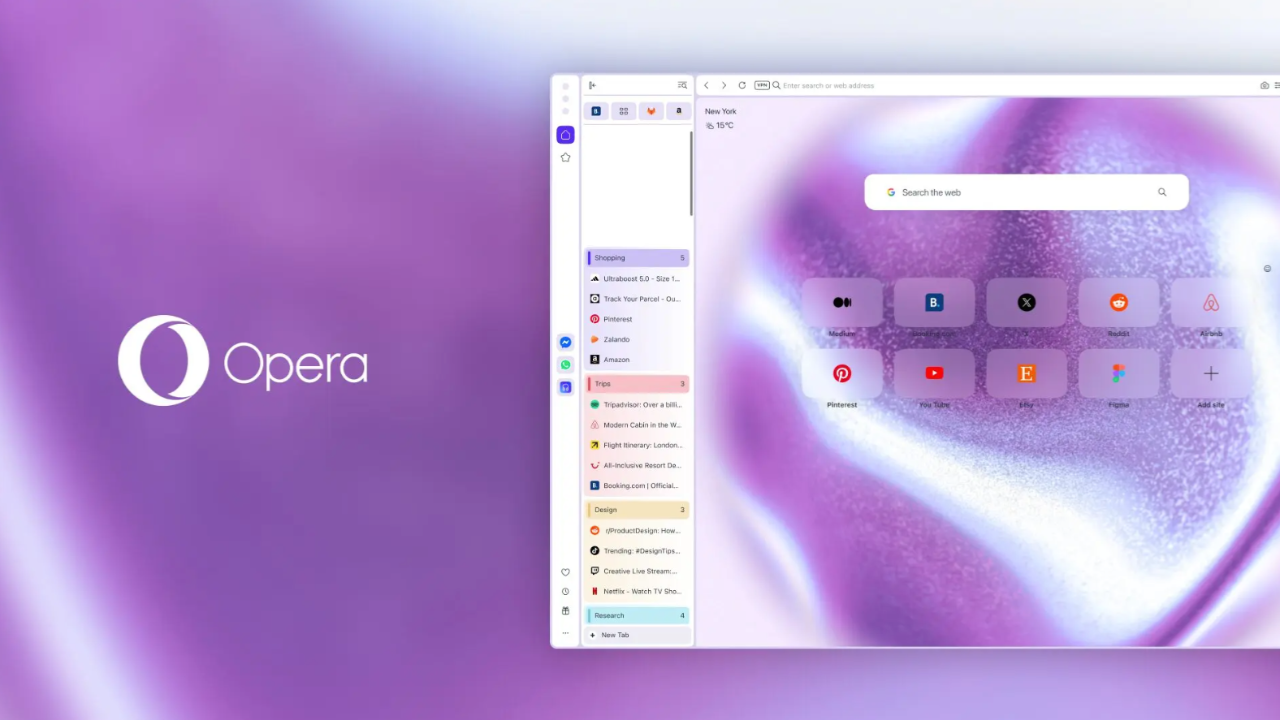This screenshot has width=1280, height=720.
Task: Go back with the back arrow
Action: point(706,85)
